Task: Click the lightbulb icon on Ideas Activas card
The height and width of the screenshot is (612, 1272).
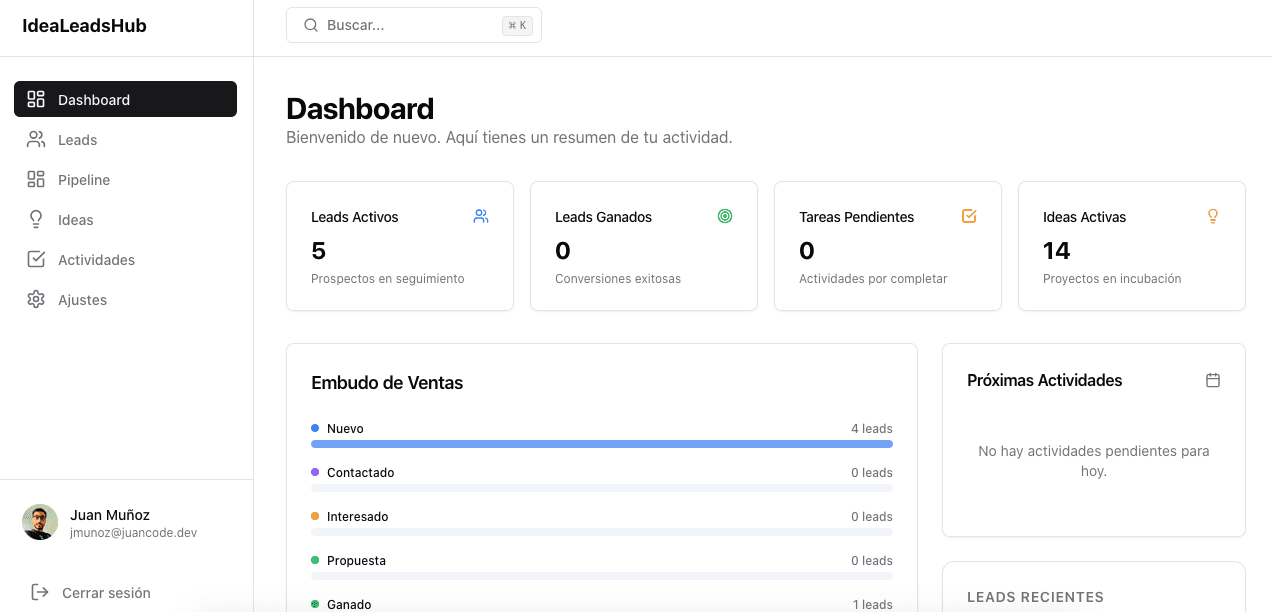Action: [x=1213, y=216]
